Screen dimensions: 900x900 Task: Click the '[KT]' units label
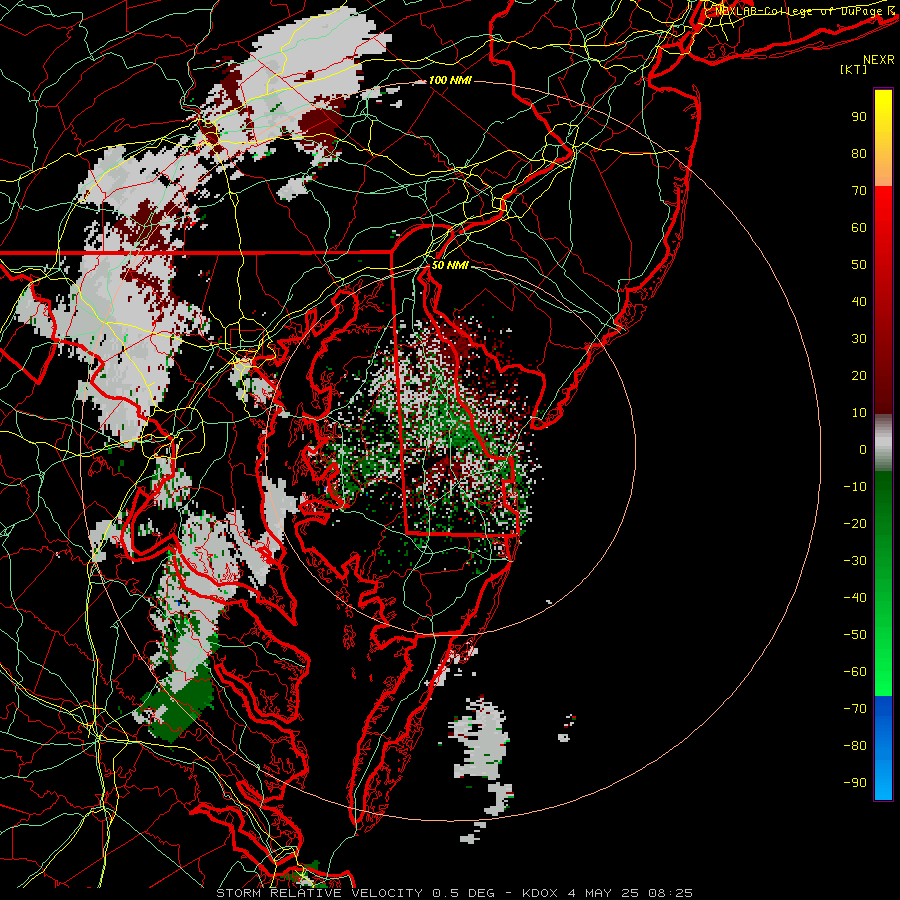(x=853, y=69)
